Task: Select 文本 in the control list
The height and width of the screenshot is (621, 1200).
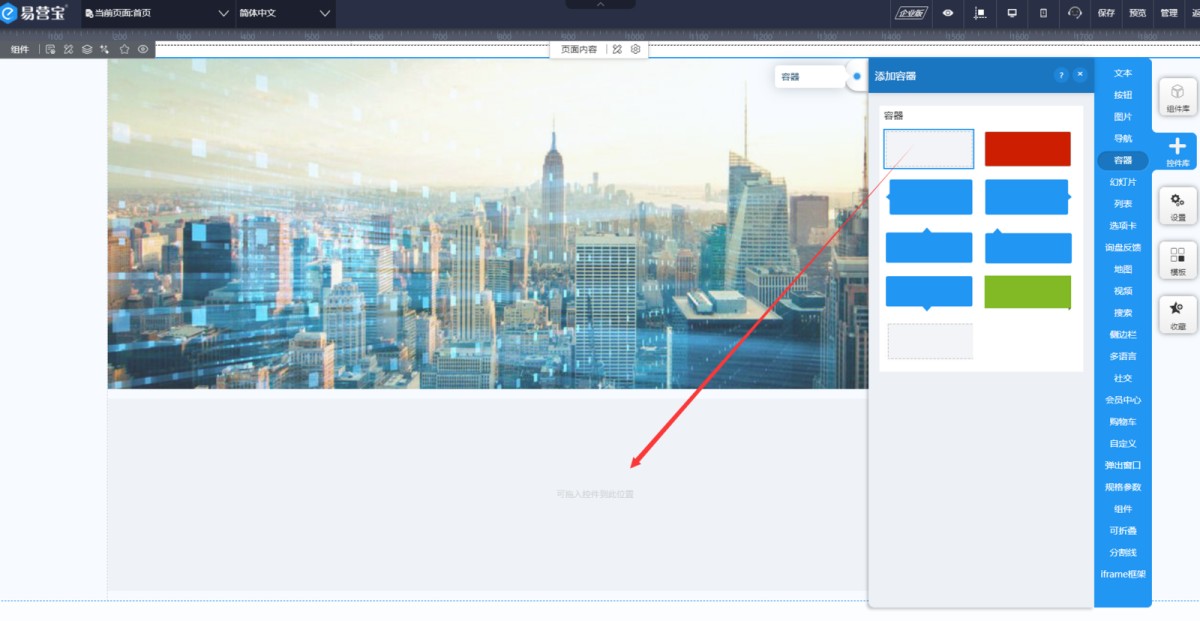Action: point(1123,73)
